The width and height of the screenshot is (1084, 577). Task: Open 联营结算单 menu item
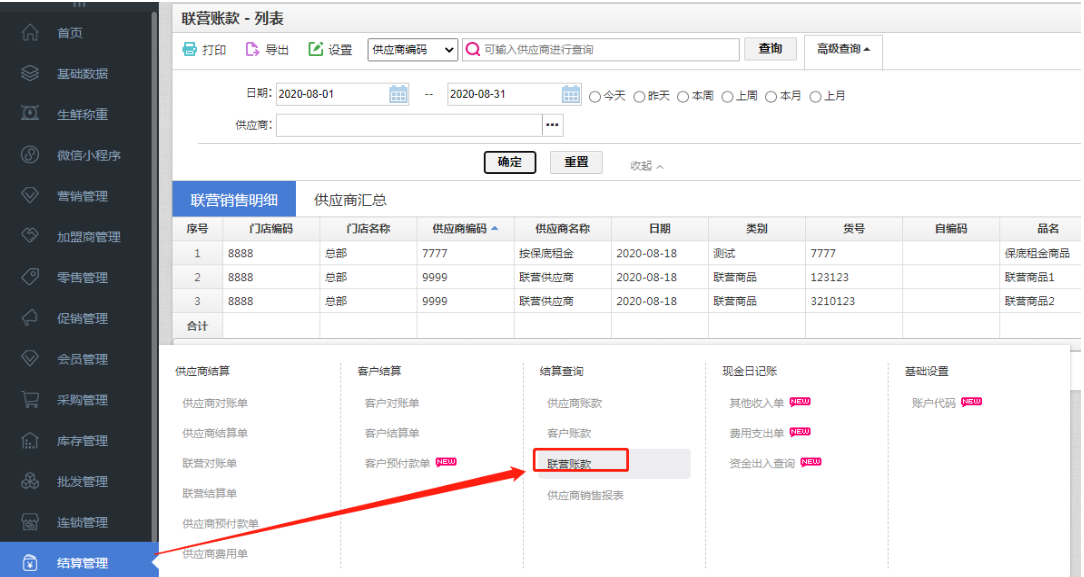(x=209, y=493)
